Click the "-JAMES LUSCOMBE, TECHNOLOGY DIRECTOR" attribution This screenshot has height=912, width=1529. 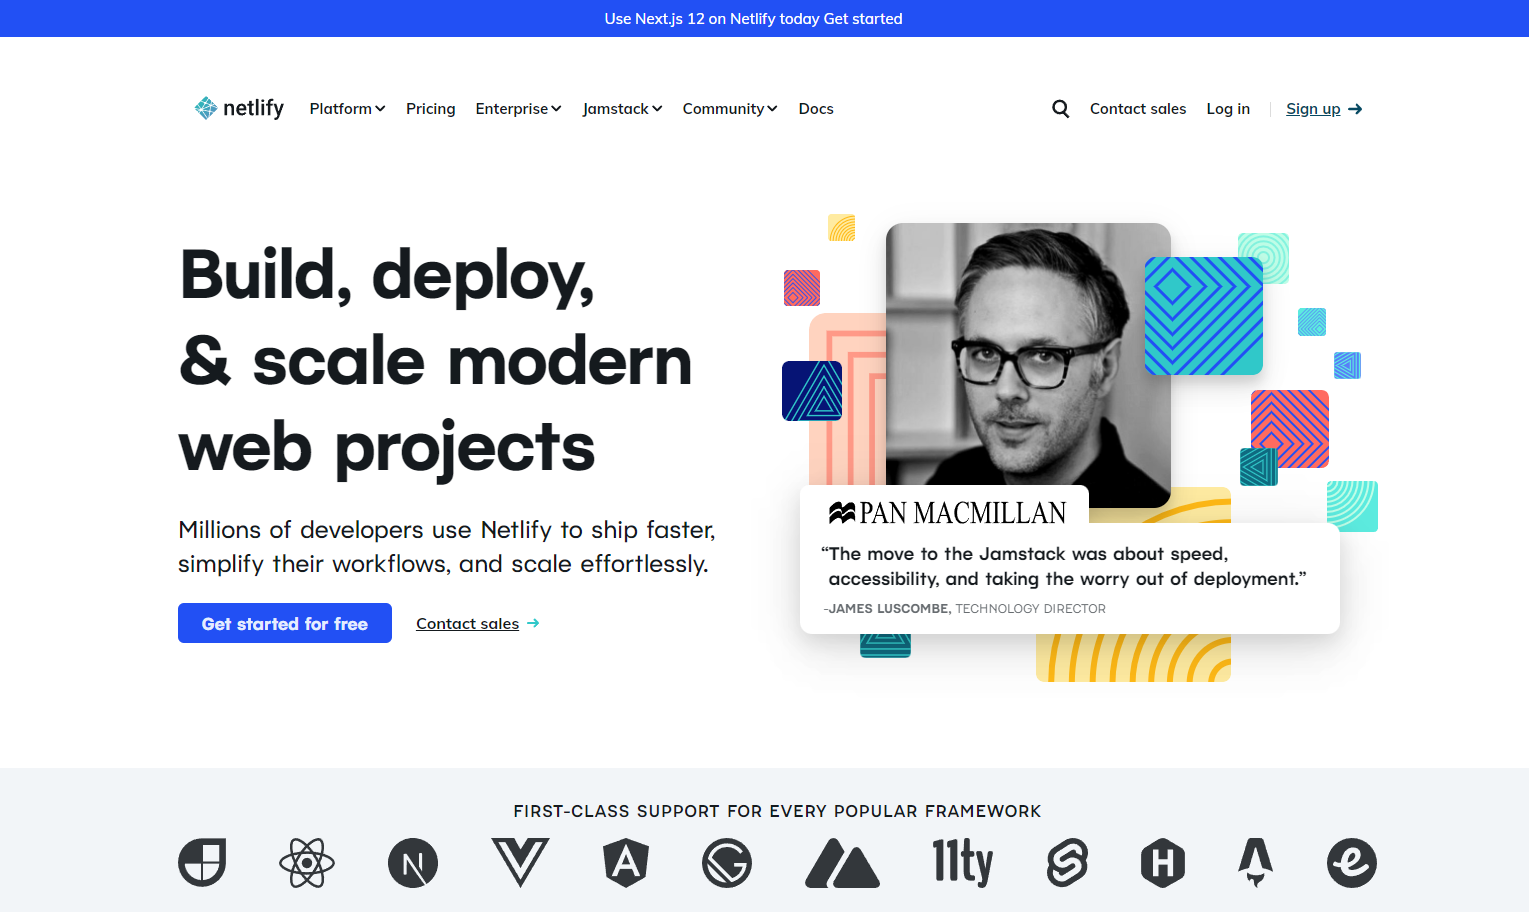pyautogui.click(x=964, y=608)
